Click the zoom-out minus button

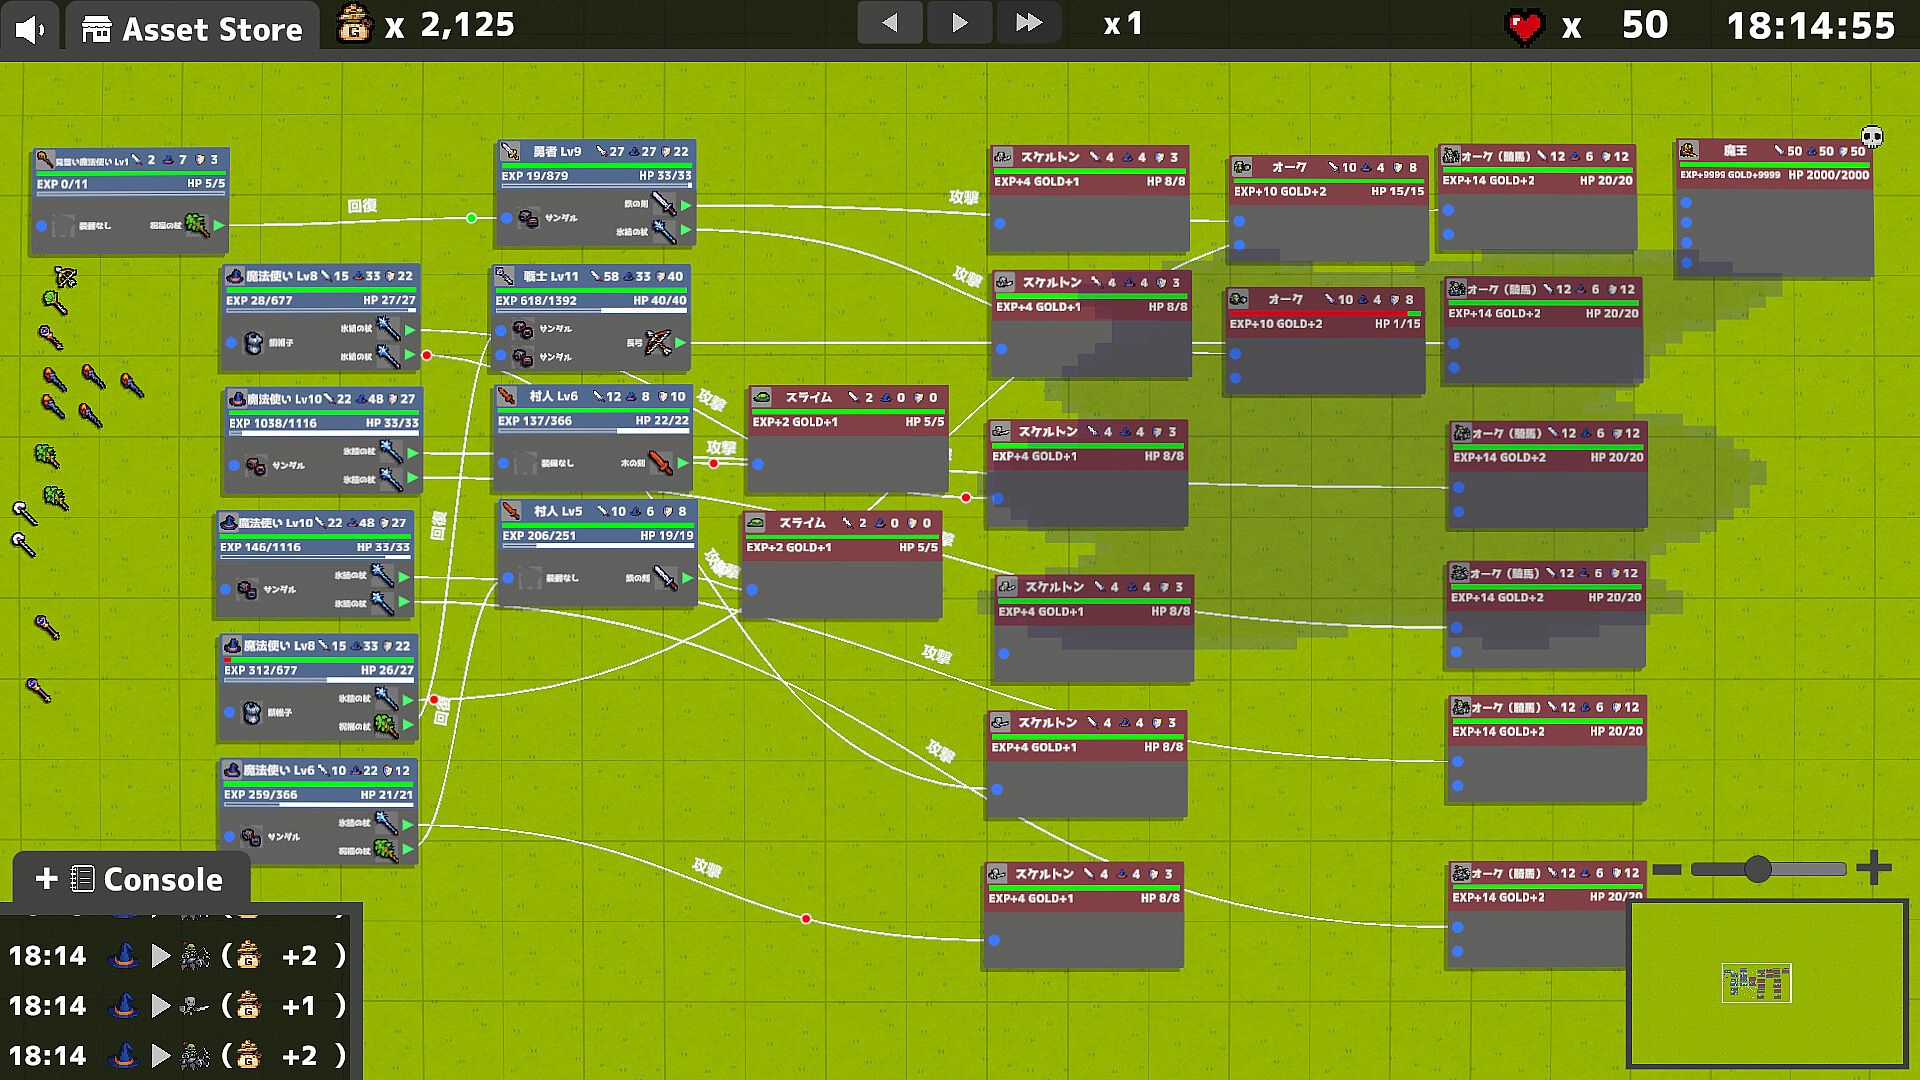(1667, 869)
